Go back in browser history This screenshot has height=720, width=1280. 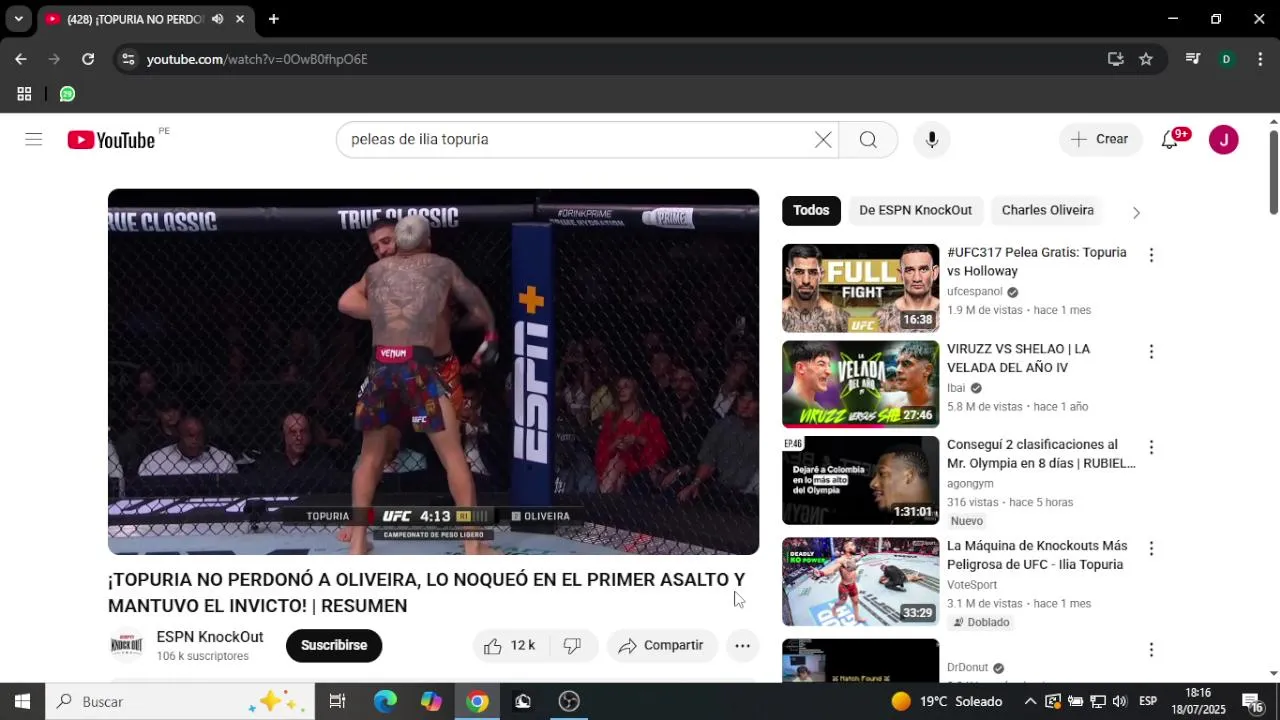(x=21, y=59)
